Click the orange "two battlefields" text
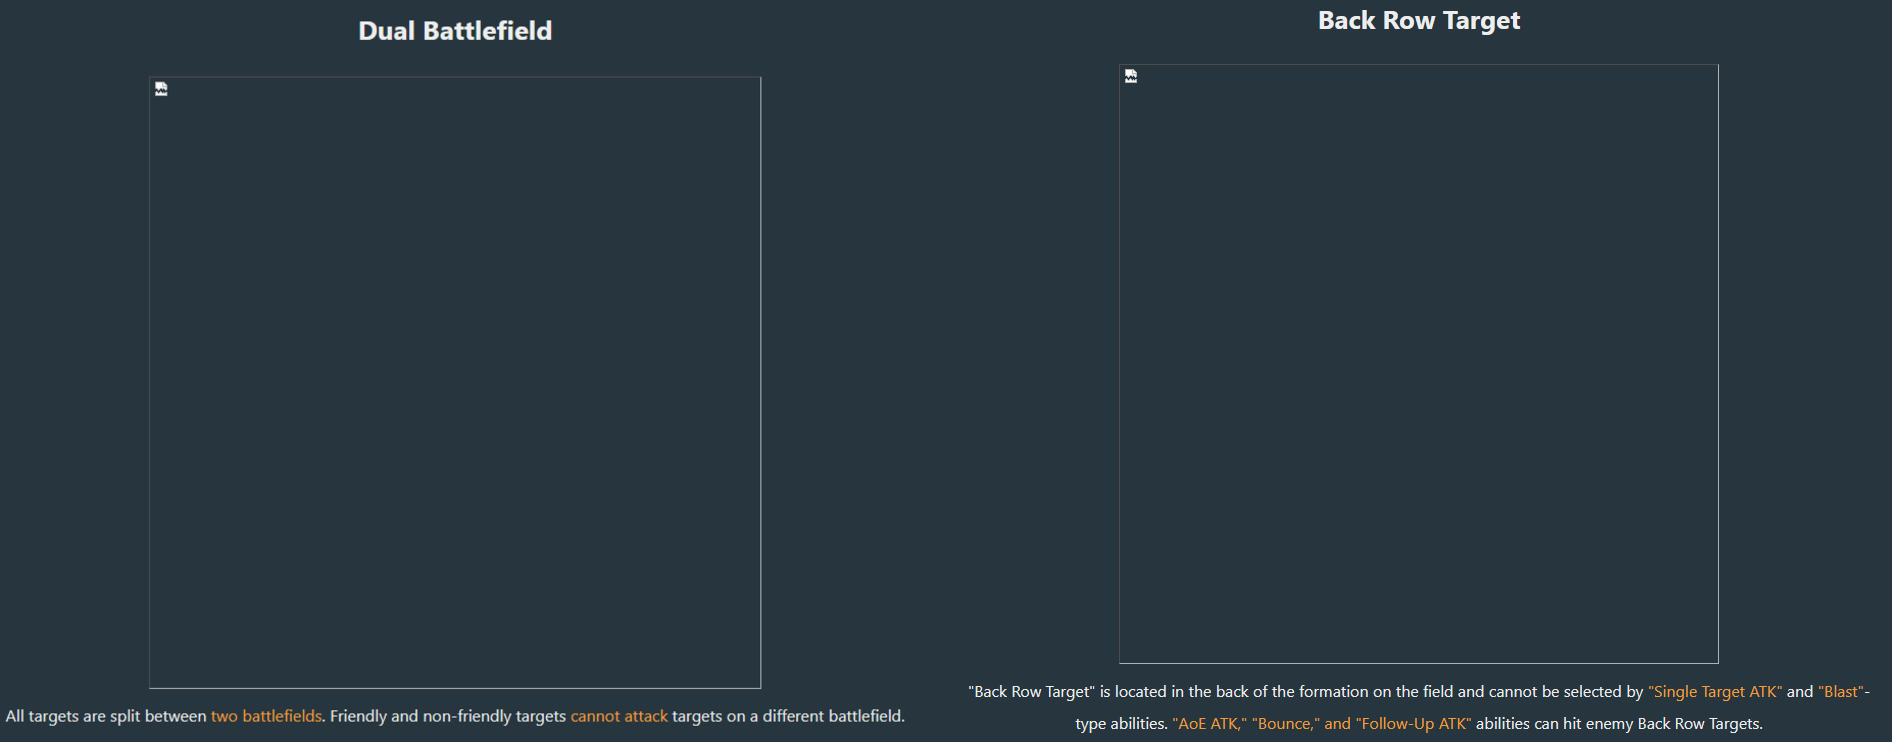The width and height of the screenshot is (1892, 742). pos(266,716)
